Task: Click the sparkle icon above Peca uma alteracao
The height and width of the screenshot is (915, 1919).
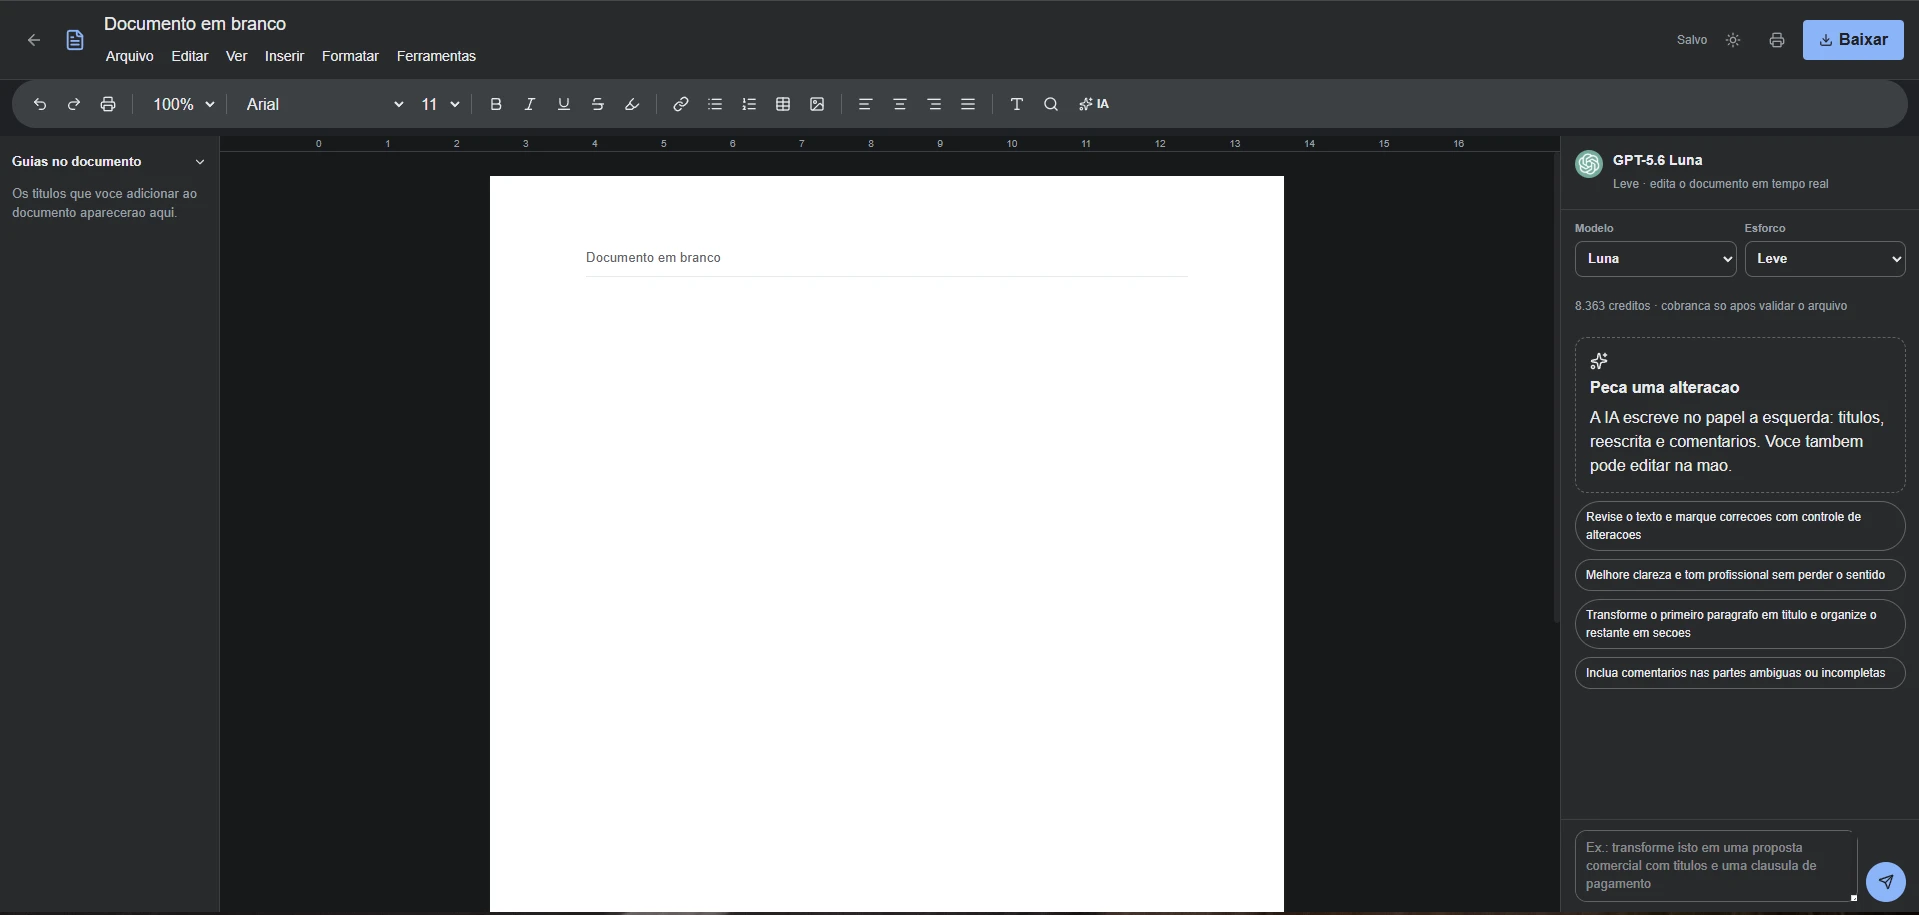Action: 1599,361
